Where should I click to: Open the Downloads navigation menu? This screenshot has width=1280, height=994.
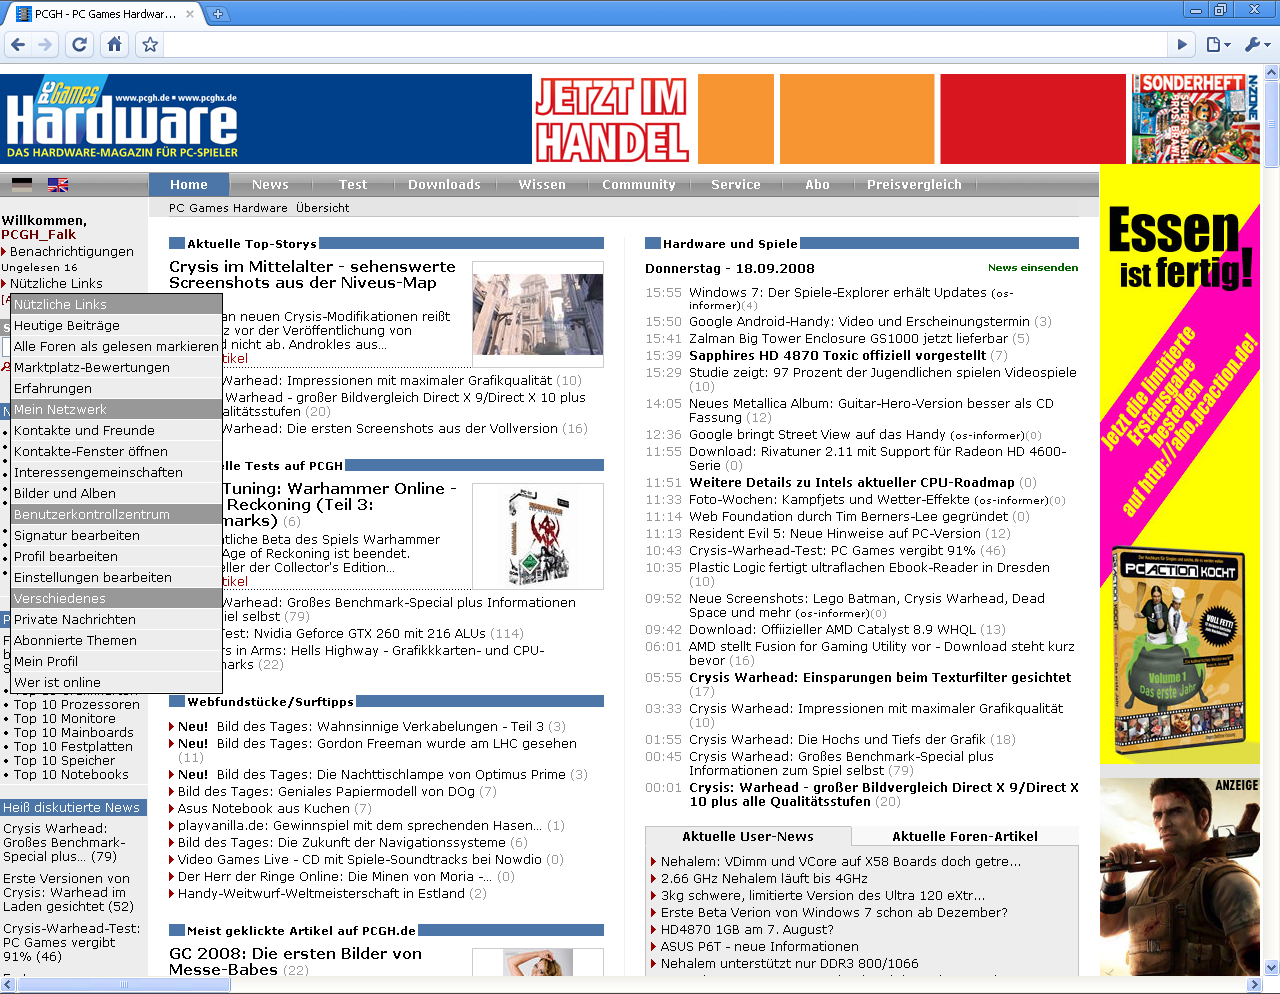(x=444, y=185)
